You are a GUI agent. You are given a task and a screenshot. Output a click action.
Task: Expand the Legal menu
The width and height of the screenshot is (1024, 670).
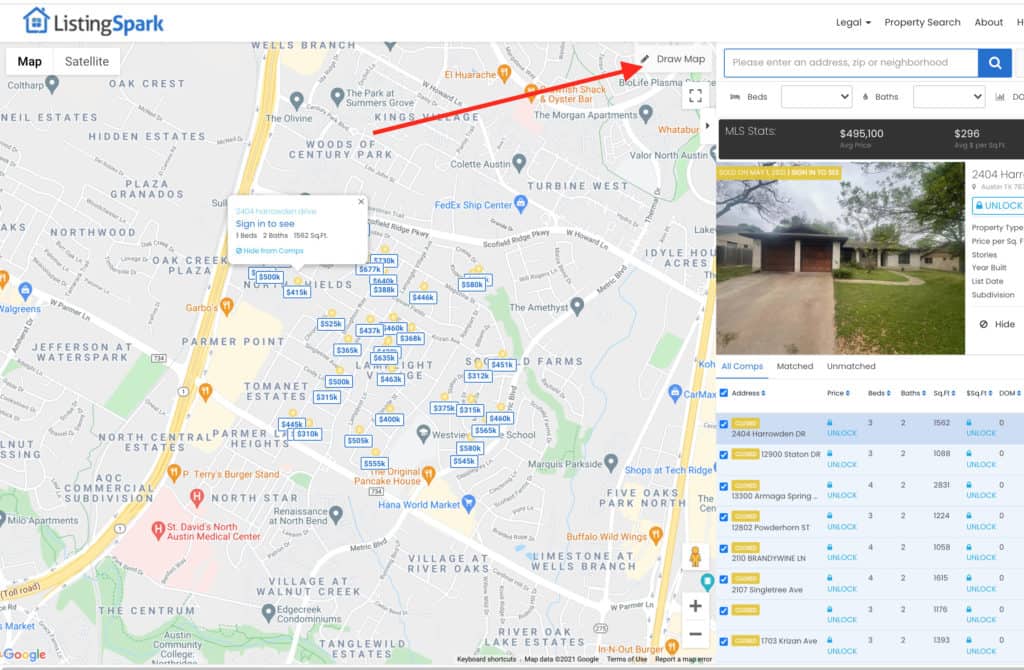853,22
